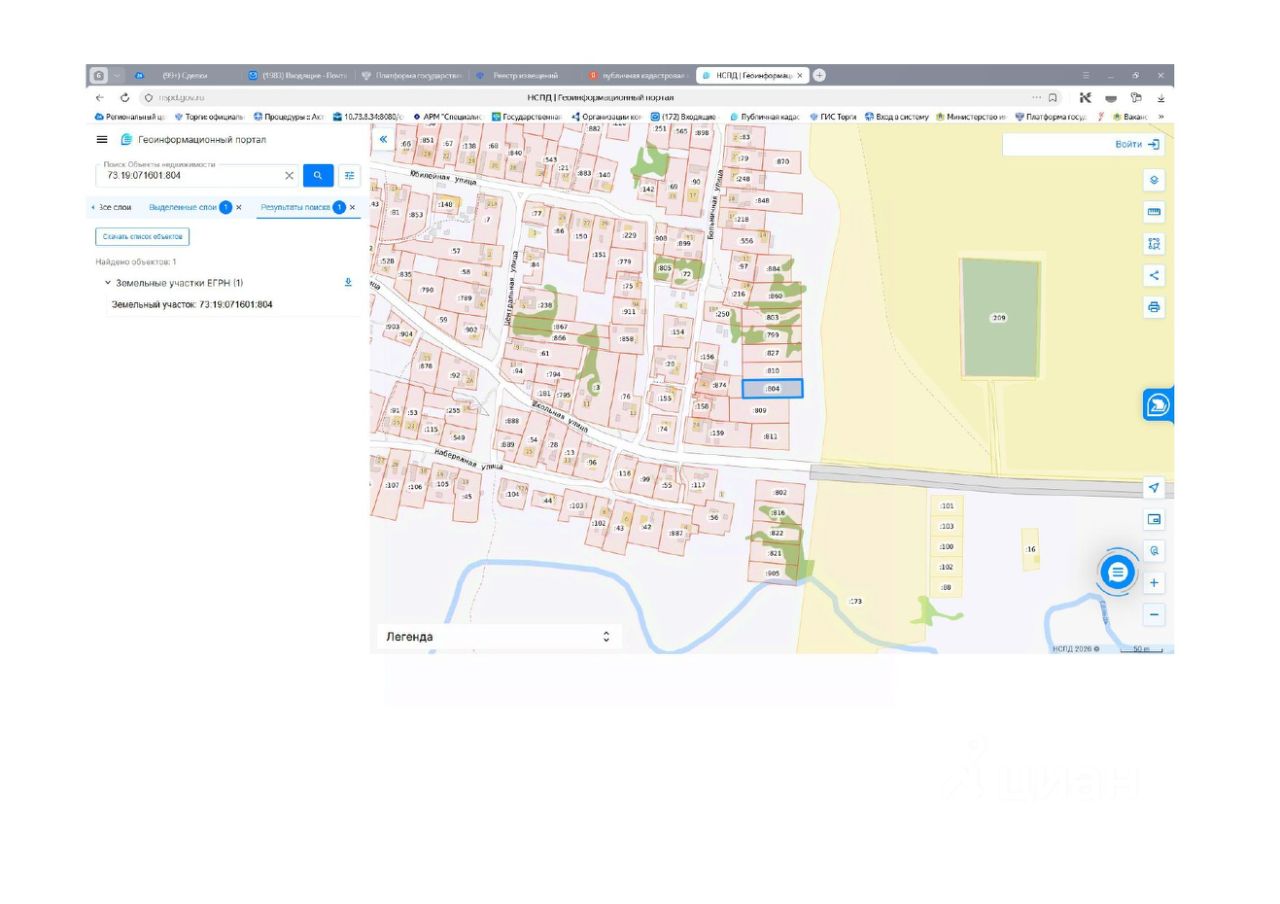Open the browser downloads icon
The width and height of the screenshot is (1280, 904).
pos(1161,98)
